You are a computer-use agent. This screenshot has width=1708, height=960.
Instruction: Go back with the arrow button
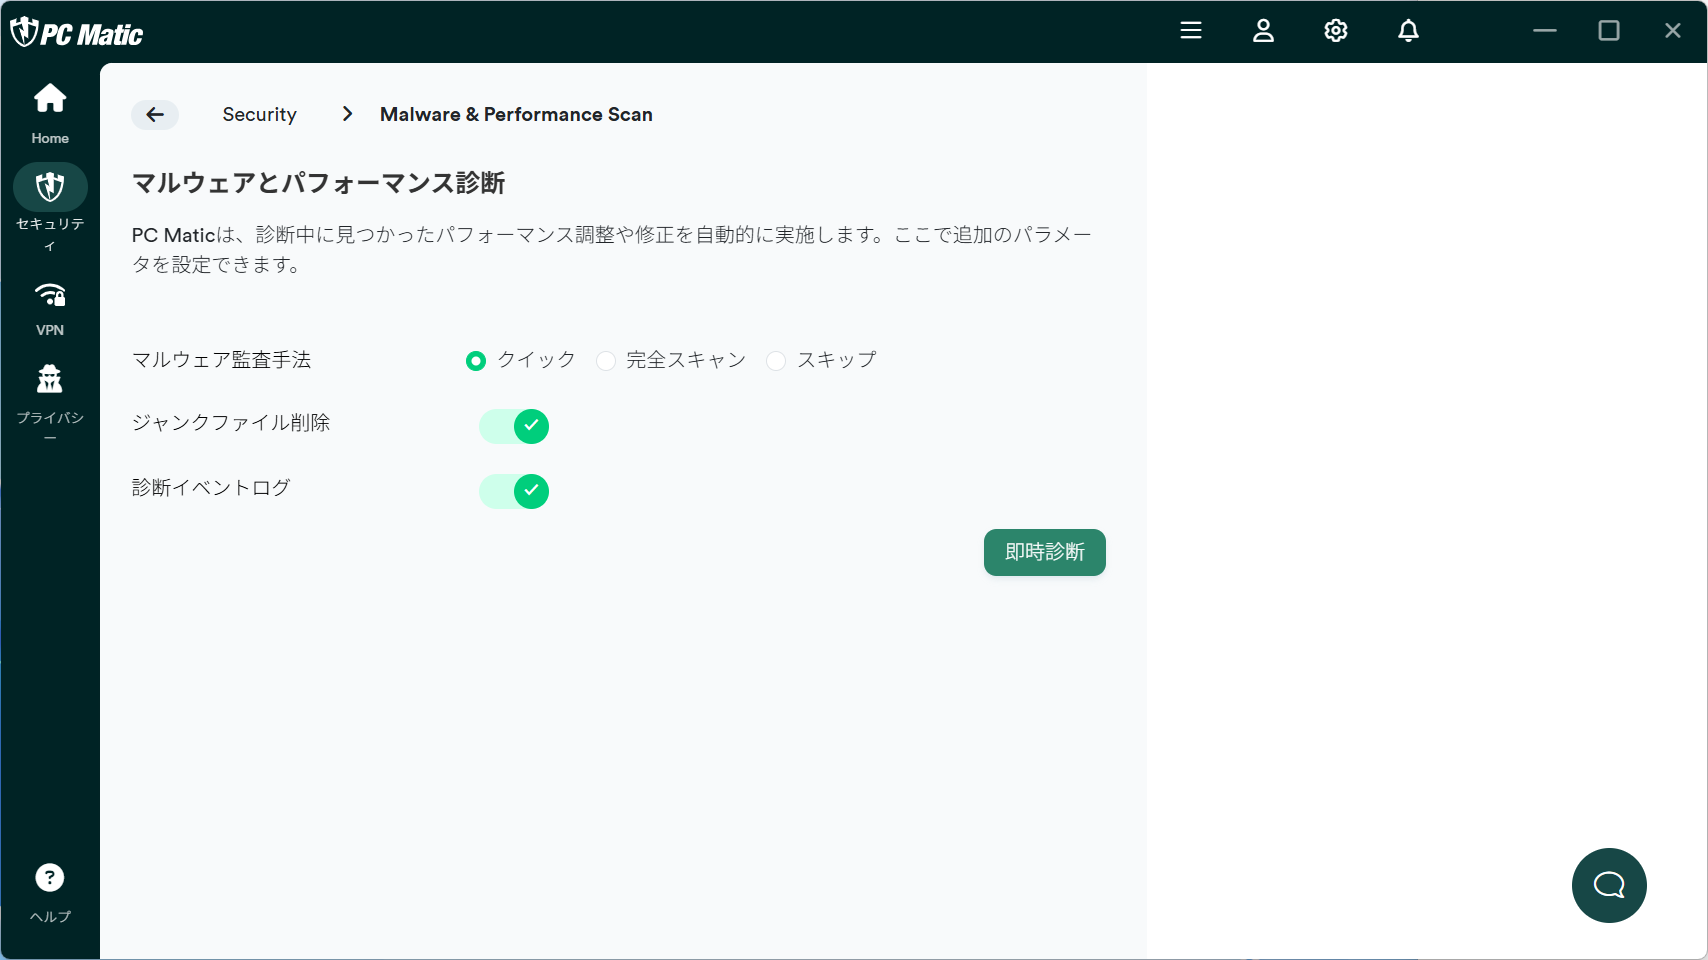click(x=155, y=115)
